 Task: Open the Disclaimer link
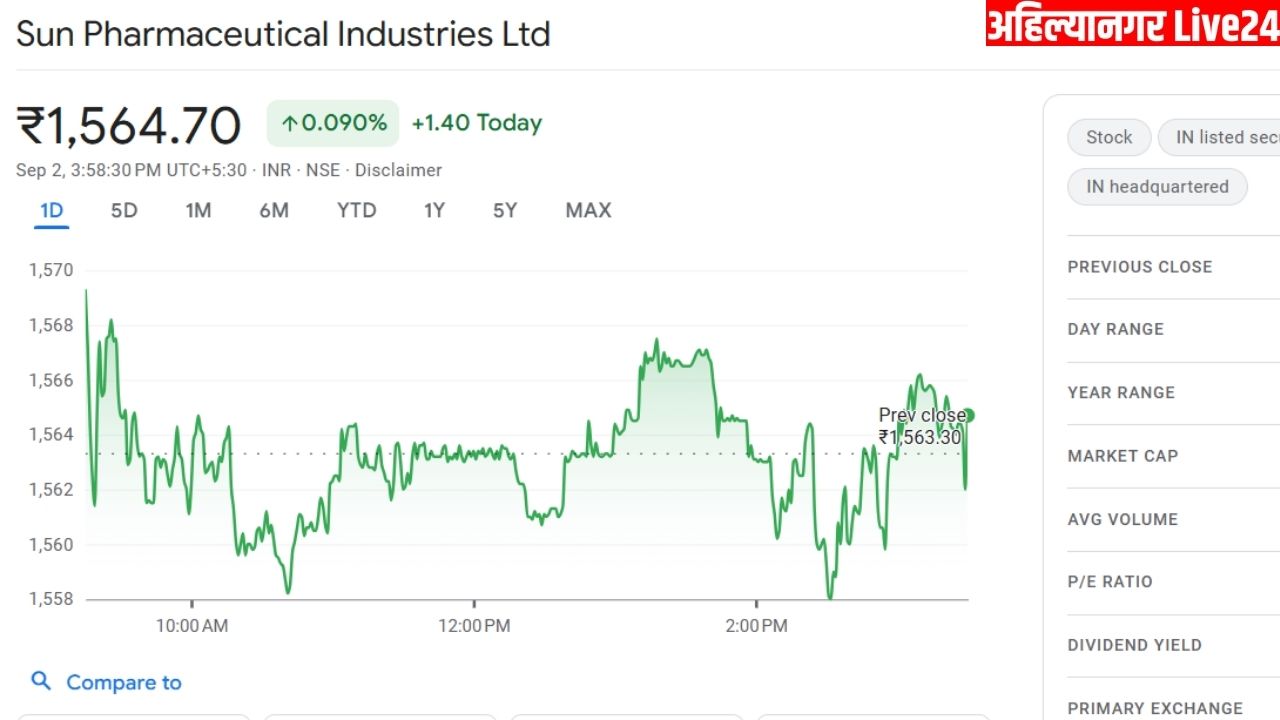[x=398, y=170]
